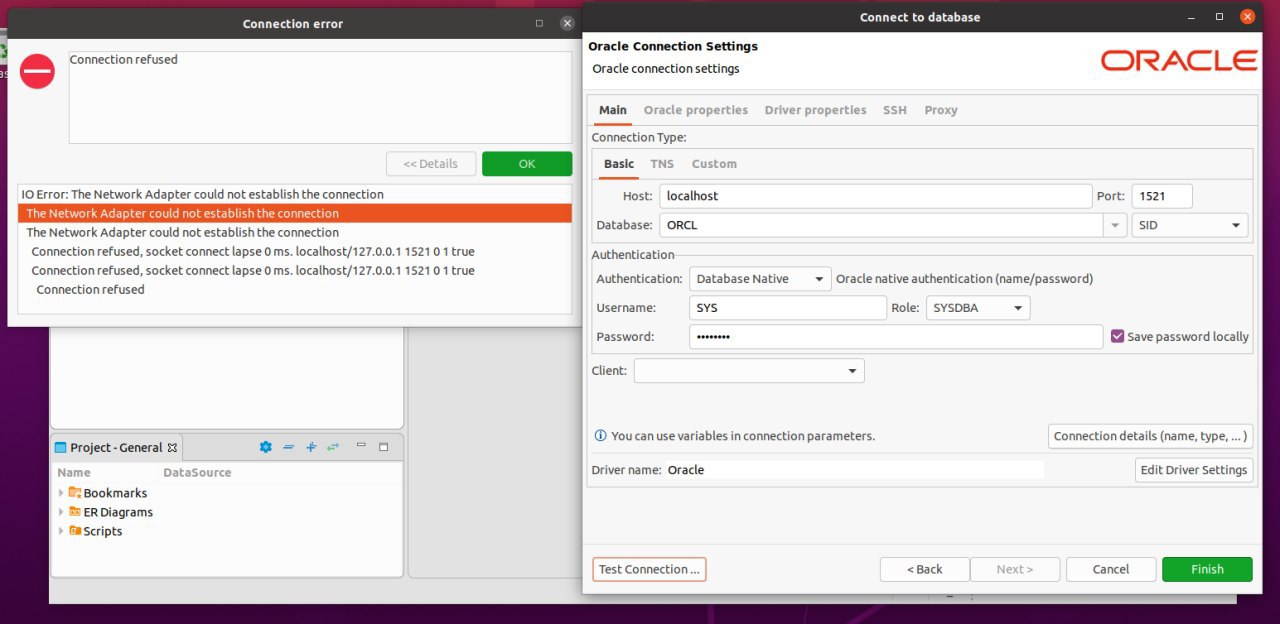Select the Bookmarks item in project tree
1280x624 pixels.
pos(115,493)
